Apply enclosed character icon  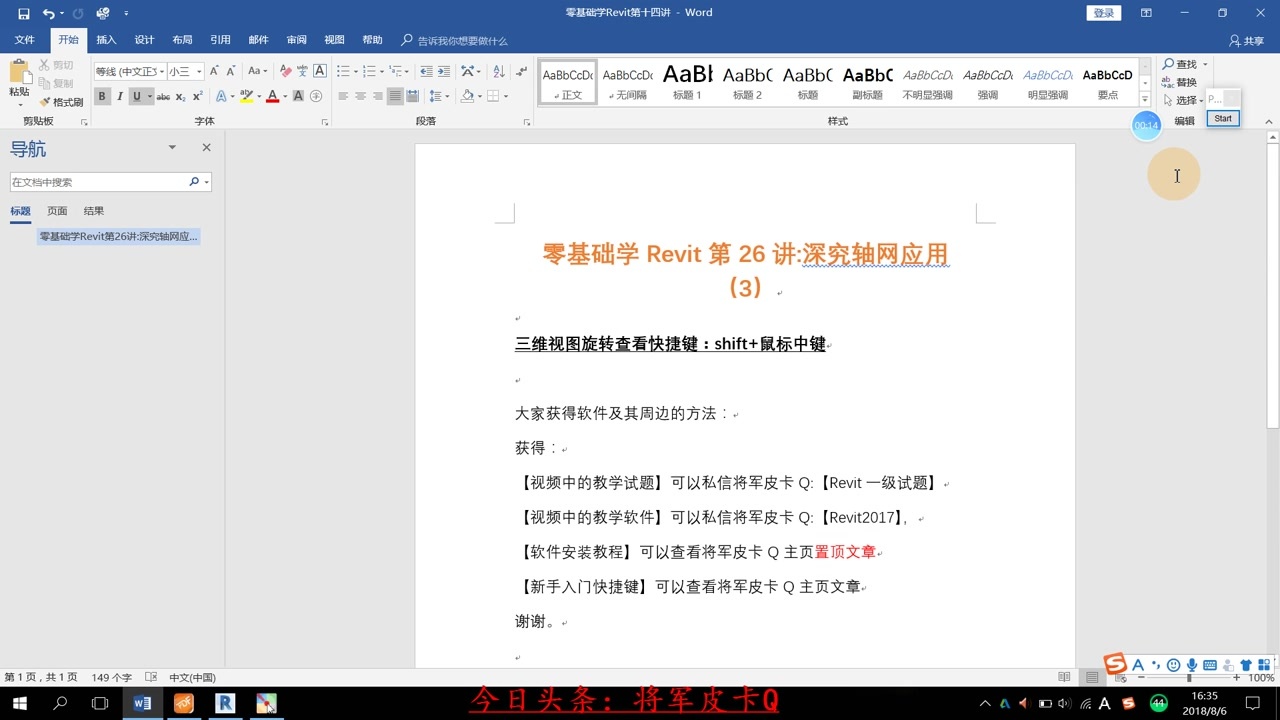(316, 96)
